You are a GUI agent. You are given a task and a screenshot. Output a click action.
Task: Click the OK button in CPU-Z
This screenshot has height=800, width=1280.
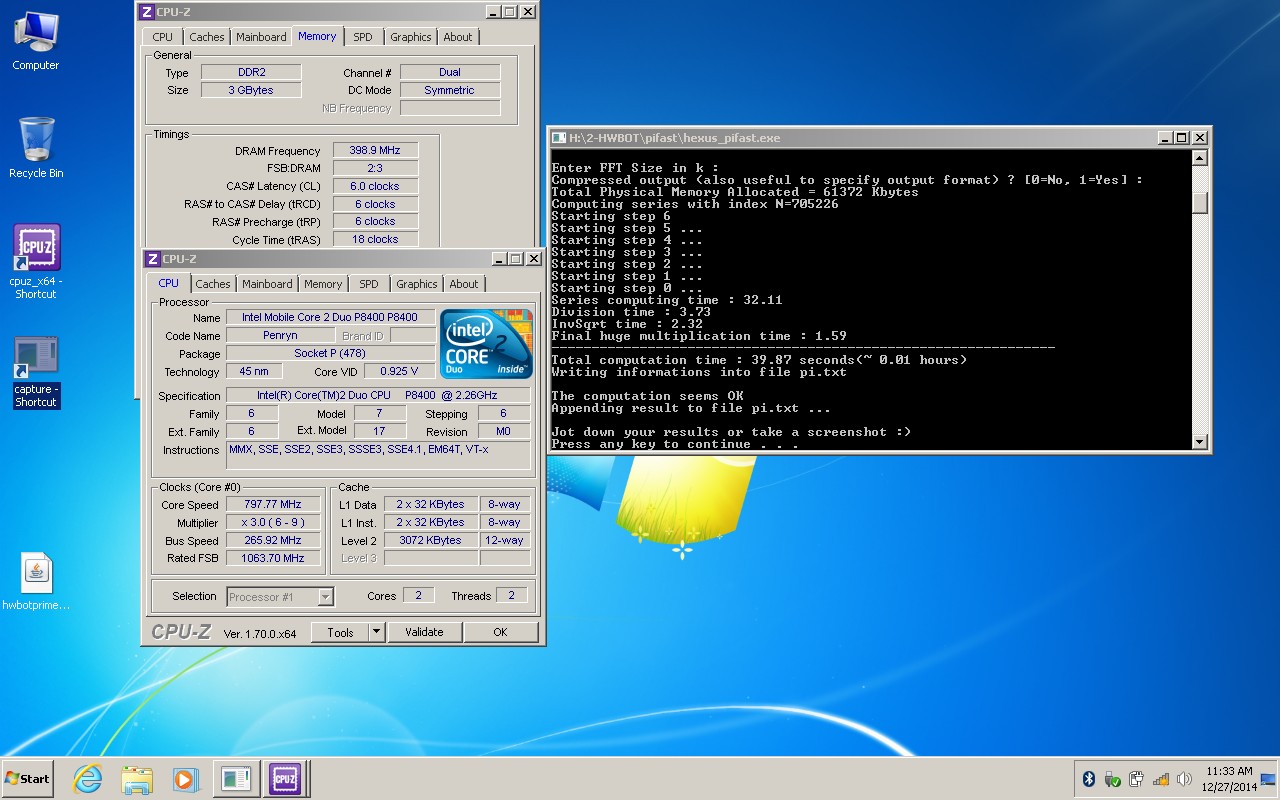coord(500,632)
